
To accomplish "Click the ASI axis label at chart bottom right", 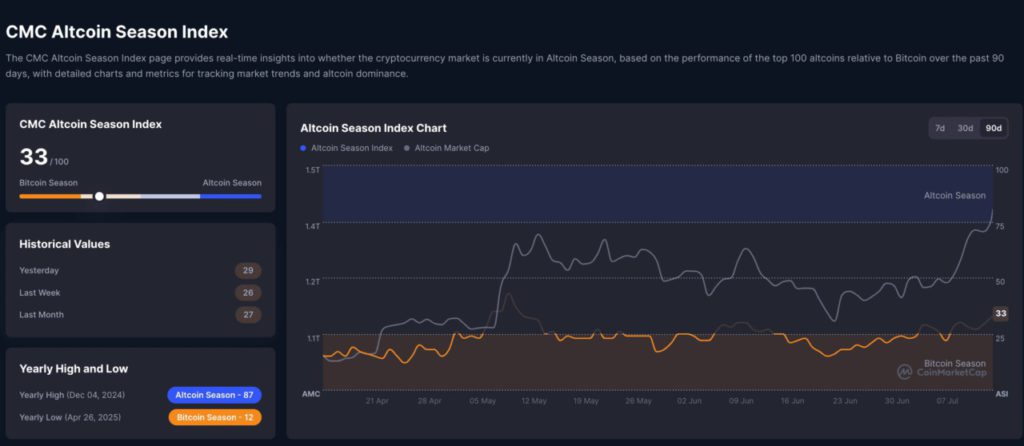I will [x=1002, y=395].
